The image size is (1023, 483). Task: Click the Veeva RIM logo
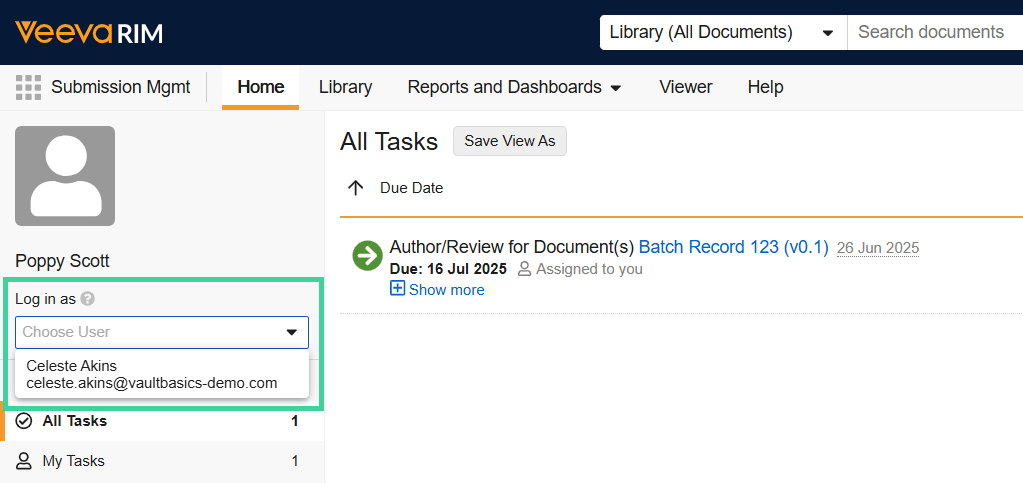(x=89, y=32)
